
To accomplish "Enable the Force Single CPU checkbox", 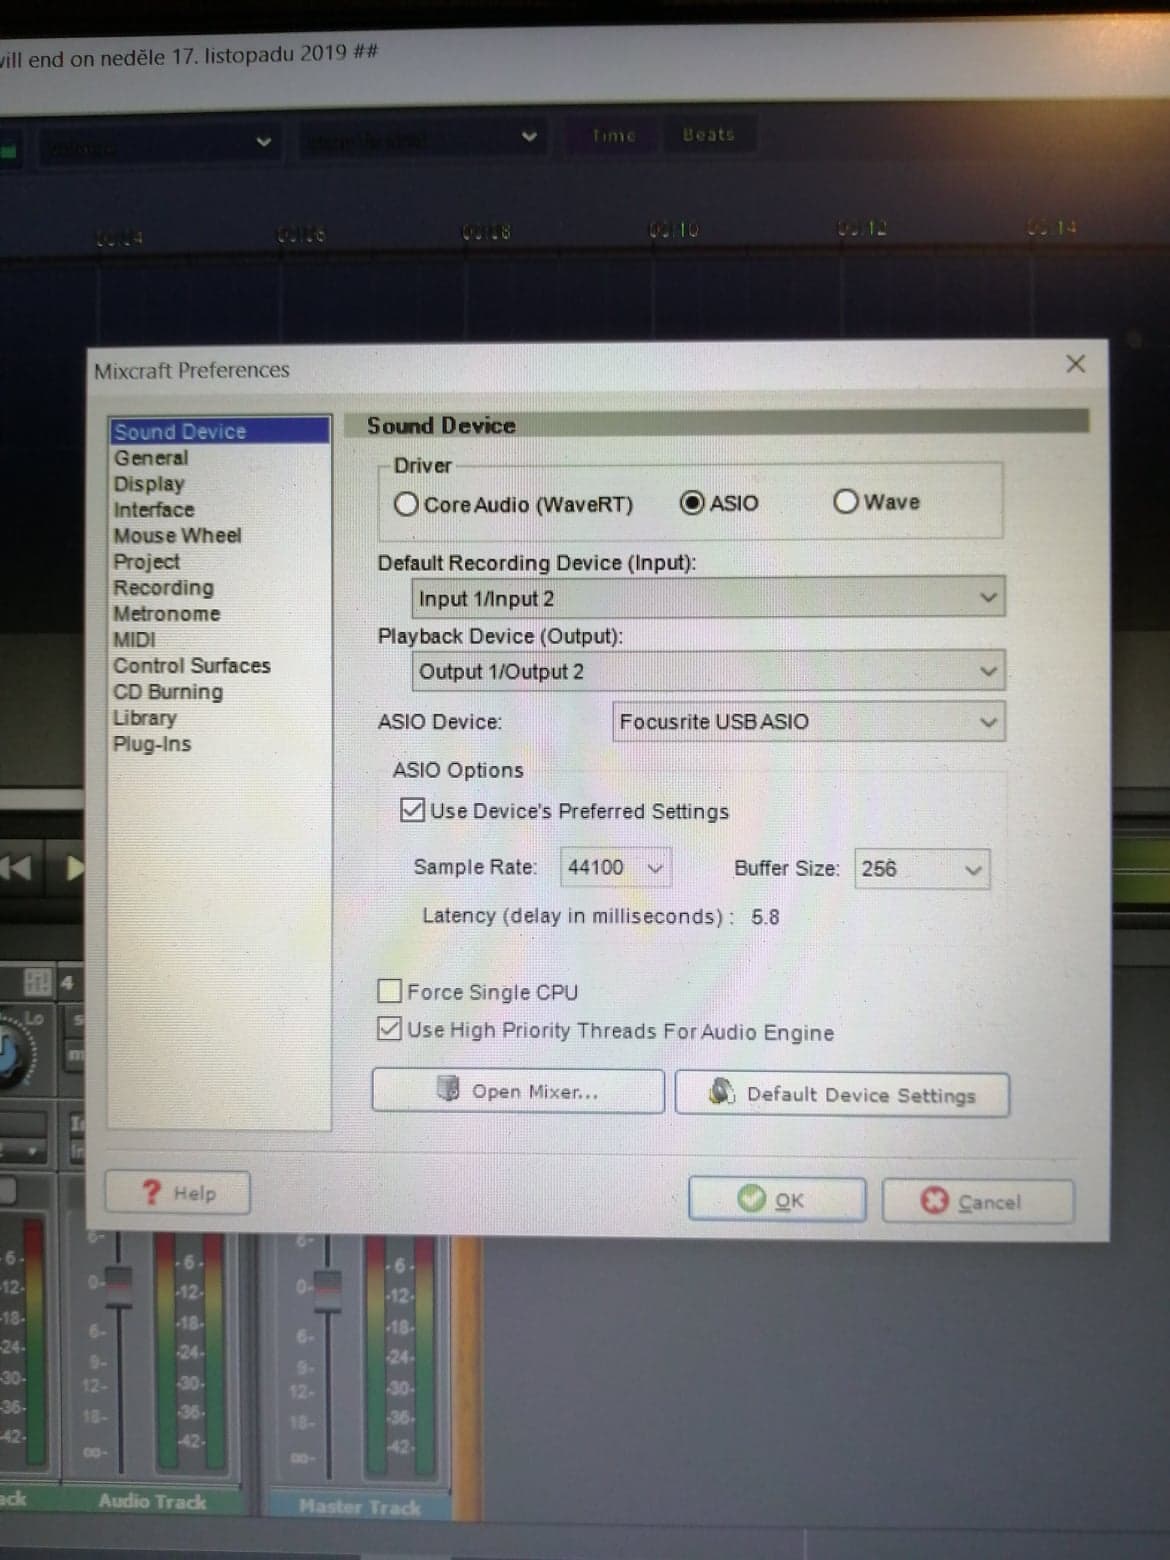I will [x=390, y=991].
